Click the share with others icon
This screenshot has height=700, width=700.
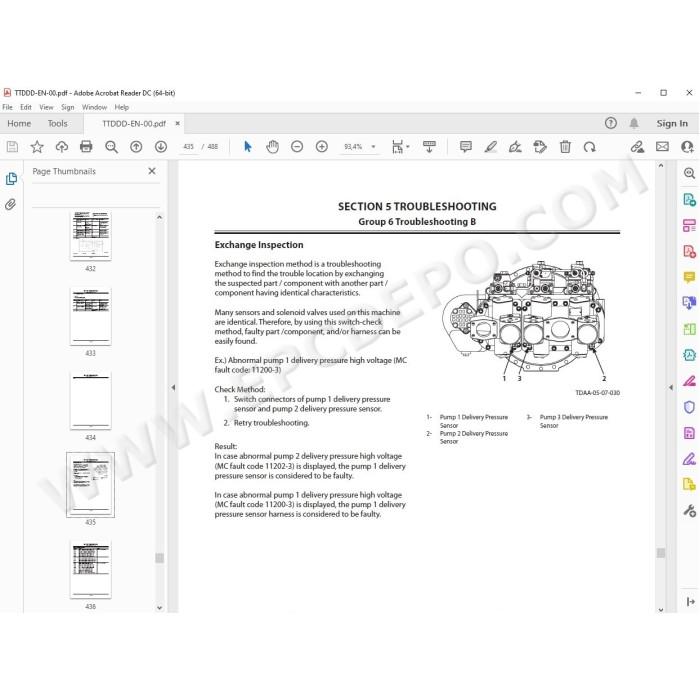click(x=687, y=146)
